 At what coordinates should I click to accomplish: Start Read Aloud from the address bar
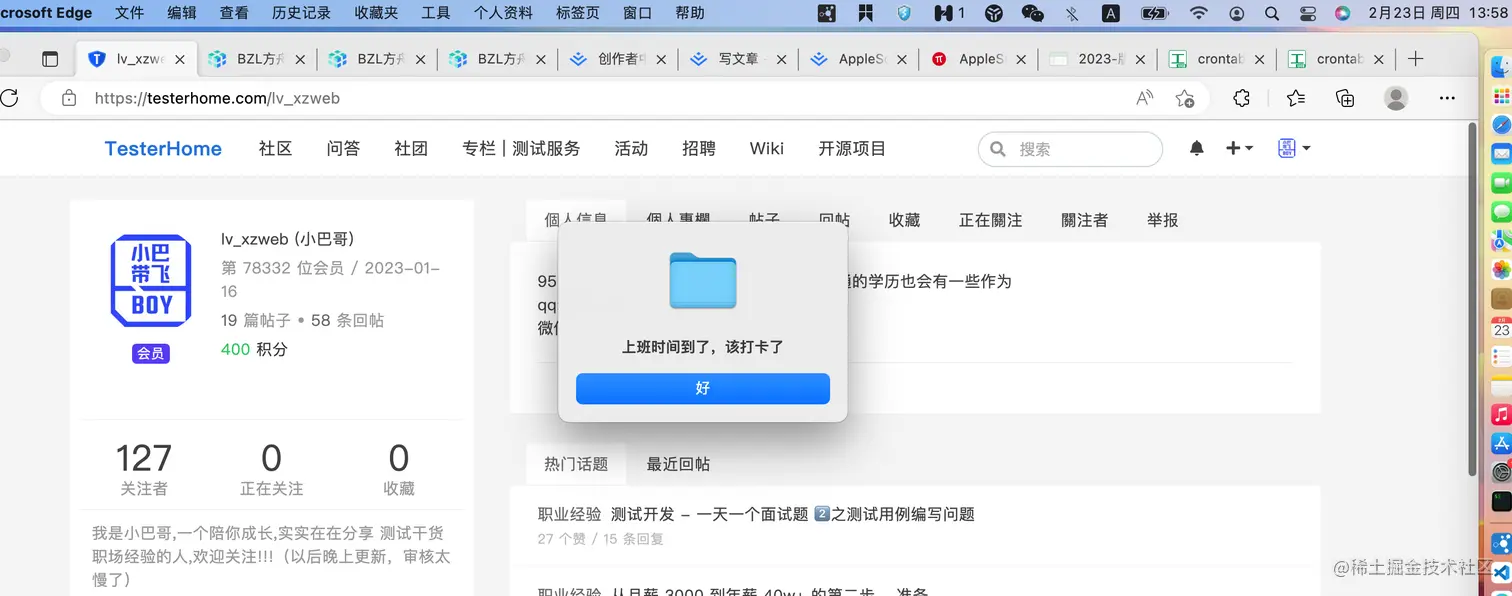click(x=1144, y=97)
